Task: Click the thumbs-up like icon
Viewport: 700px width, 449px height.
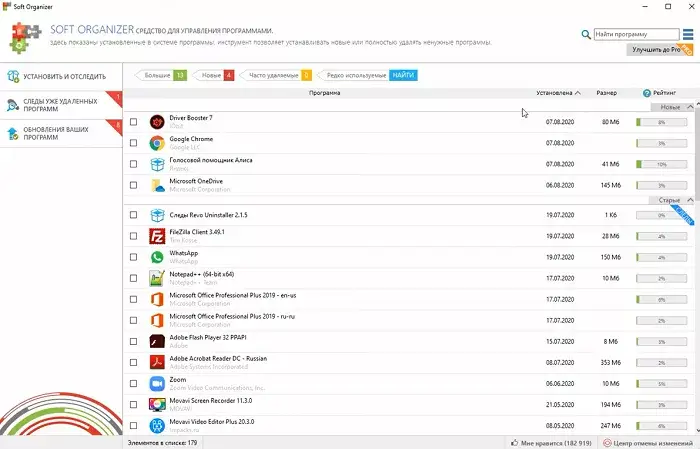Action: click(515, 443)
